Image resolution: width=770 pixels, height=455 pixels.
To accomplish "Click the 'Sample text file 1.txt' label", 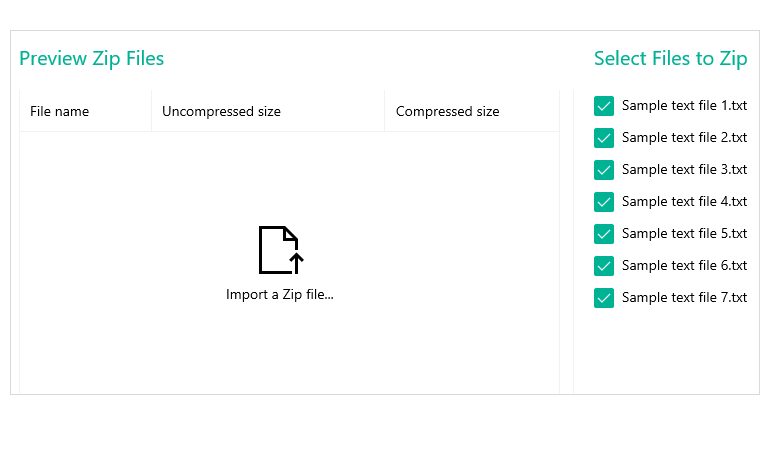I will tap(684, 106).
